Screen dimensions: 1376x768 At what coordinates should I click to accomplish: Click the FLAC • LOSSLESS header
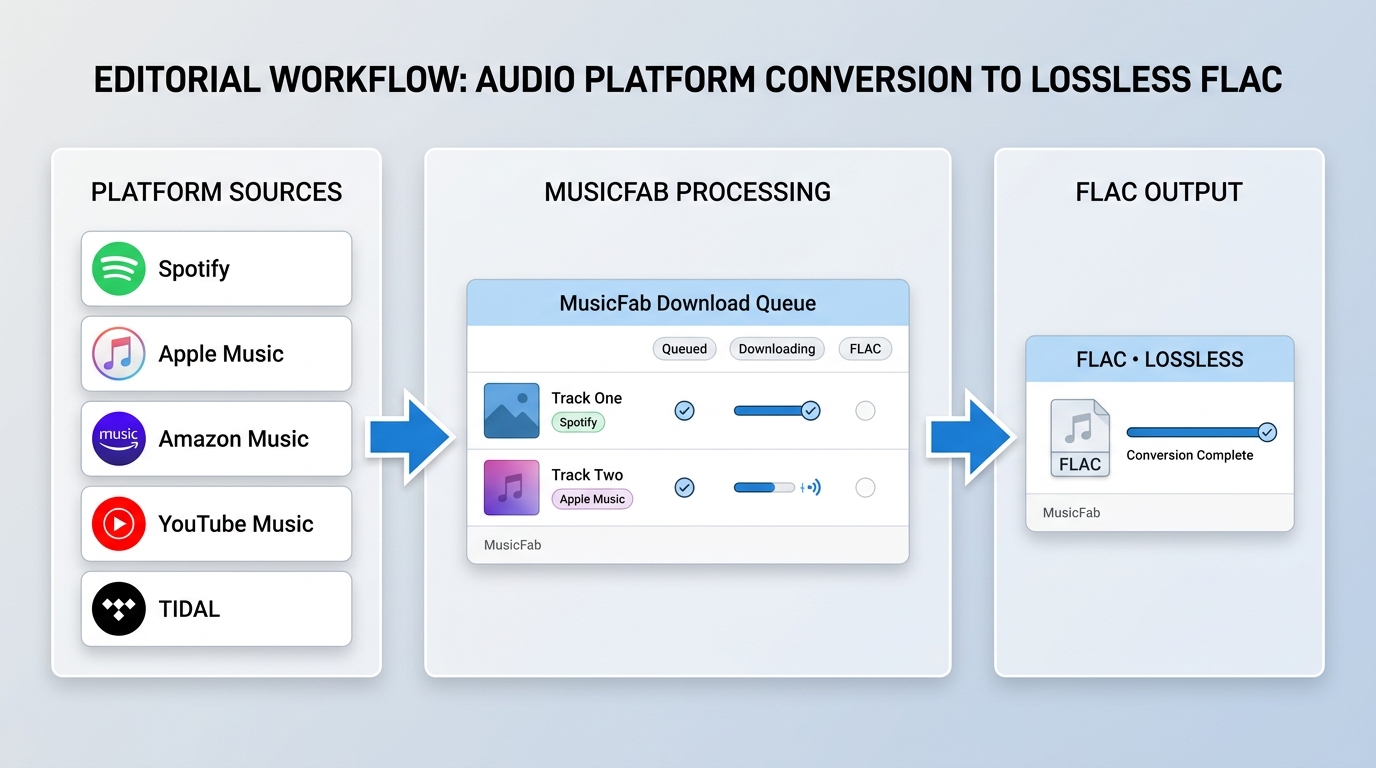[1160, 359]
